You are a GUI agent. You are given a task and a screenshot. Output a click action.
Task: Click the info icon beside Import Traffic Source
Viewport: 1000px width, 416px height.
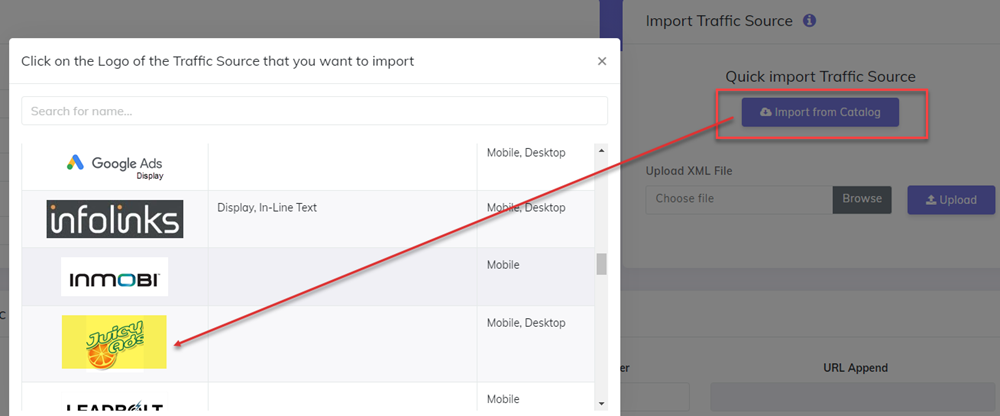[x=809, y=21]
